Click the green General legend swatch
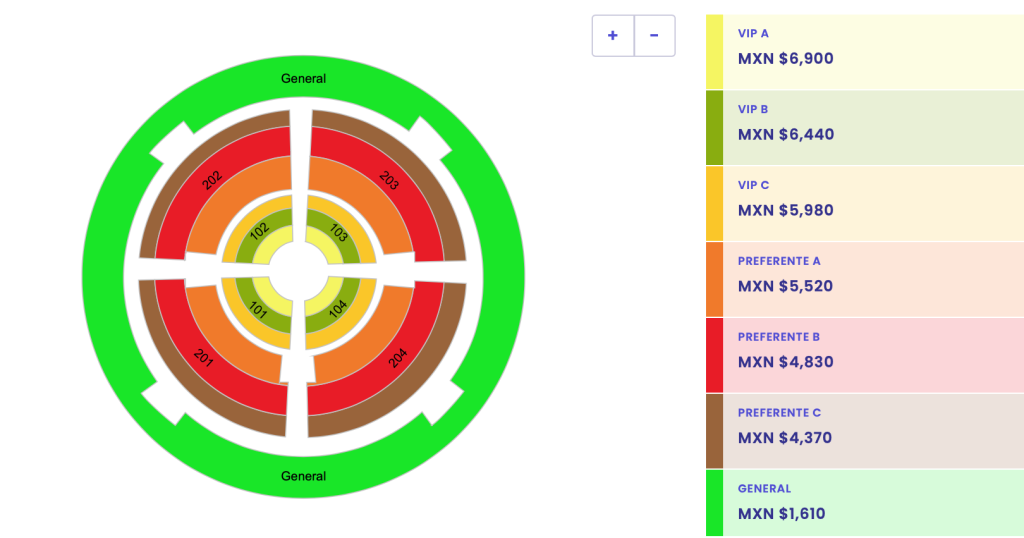Viewport: 1024px width, 538px height. (714, 503)
